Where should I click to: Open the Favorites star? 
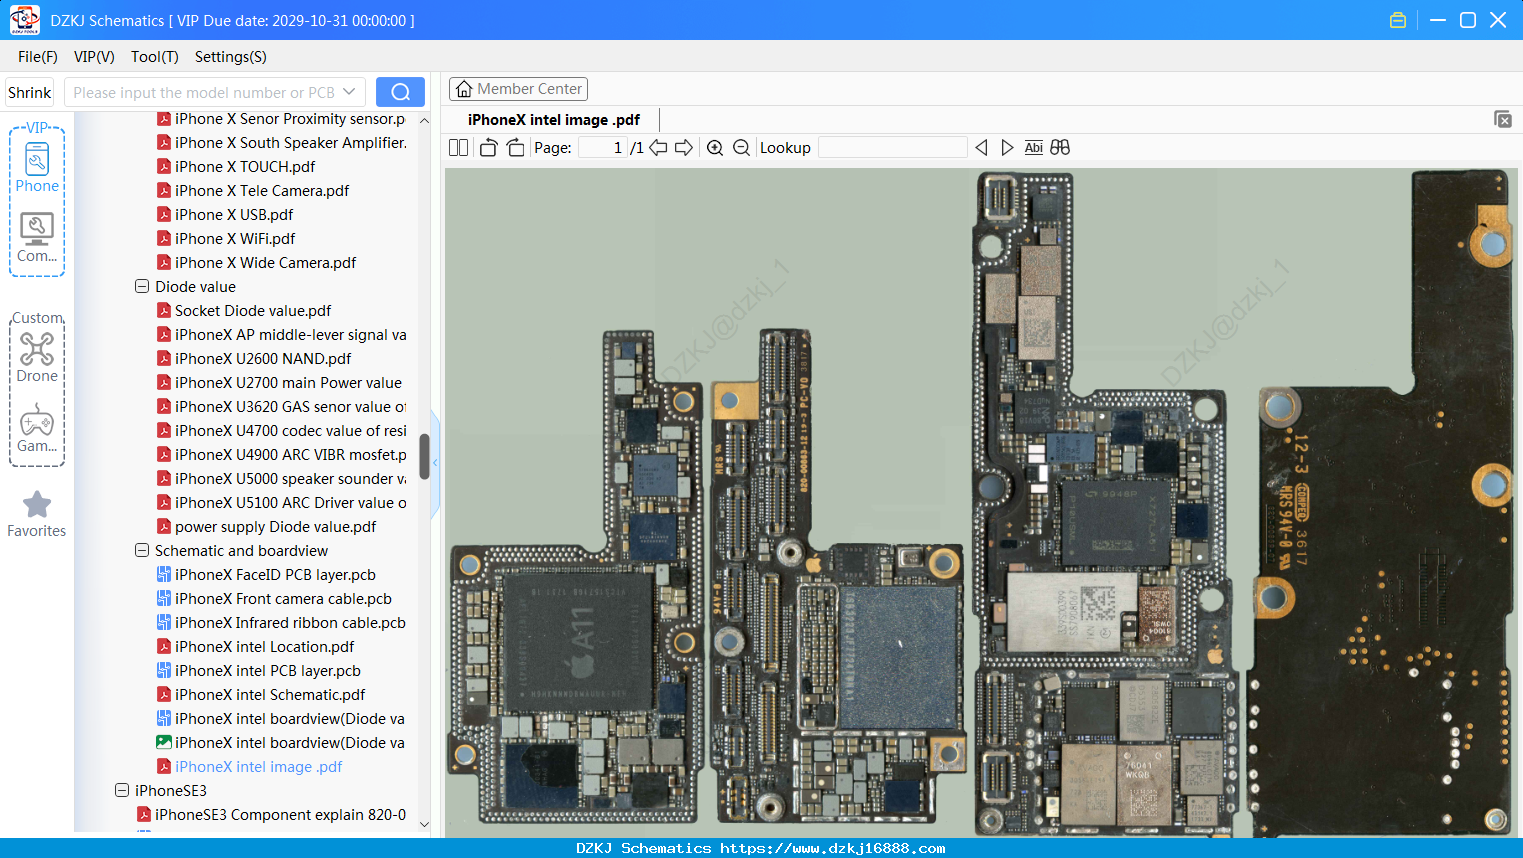[37, 514]
